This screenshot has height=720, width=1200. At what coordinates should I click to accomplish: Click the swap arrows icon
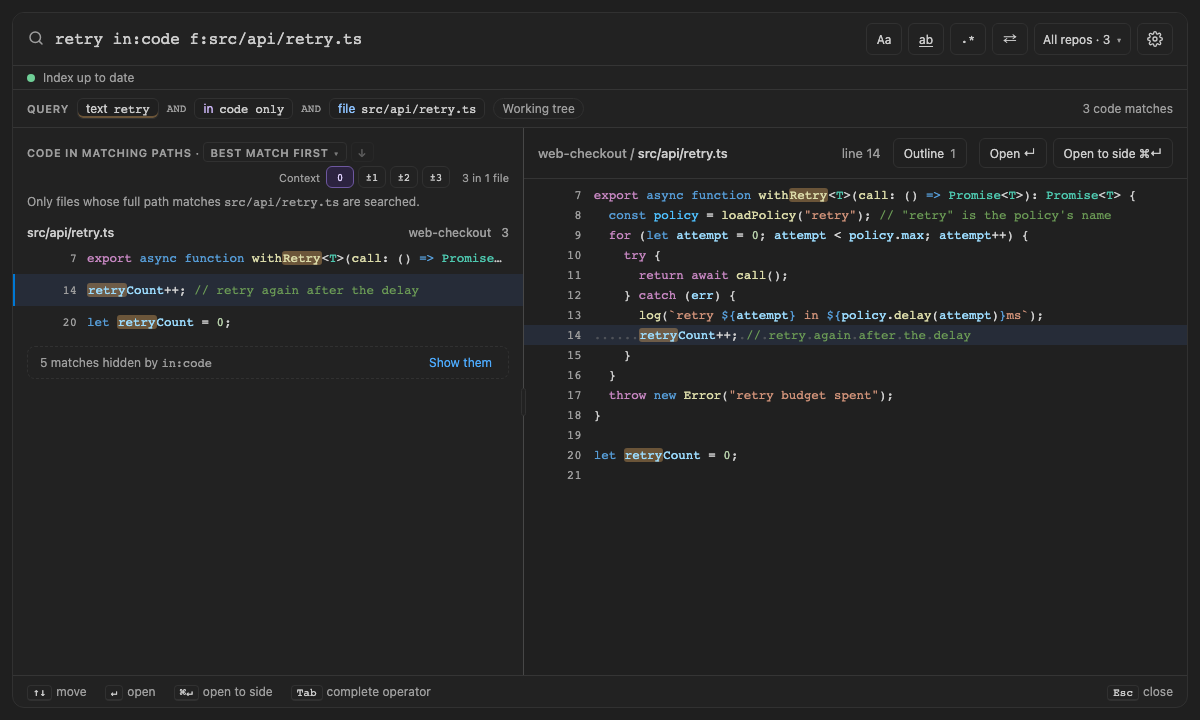[x=1010, y=39]
